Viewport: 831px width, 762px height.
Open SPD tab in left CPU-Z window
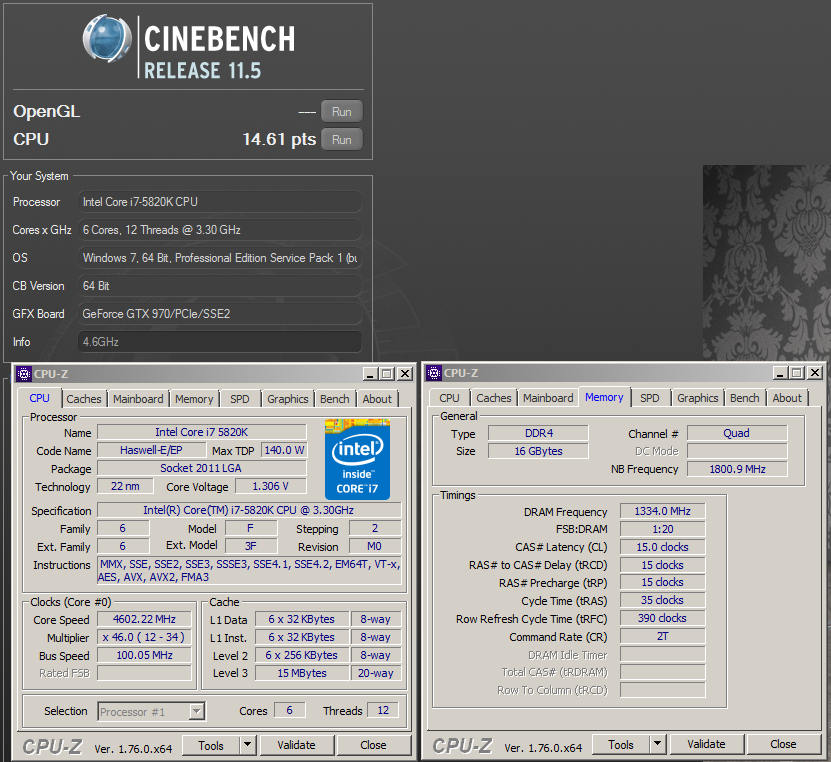(240, 399)
